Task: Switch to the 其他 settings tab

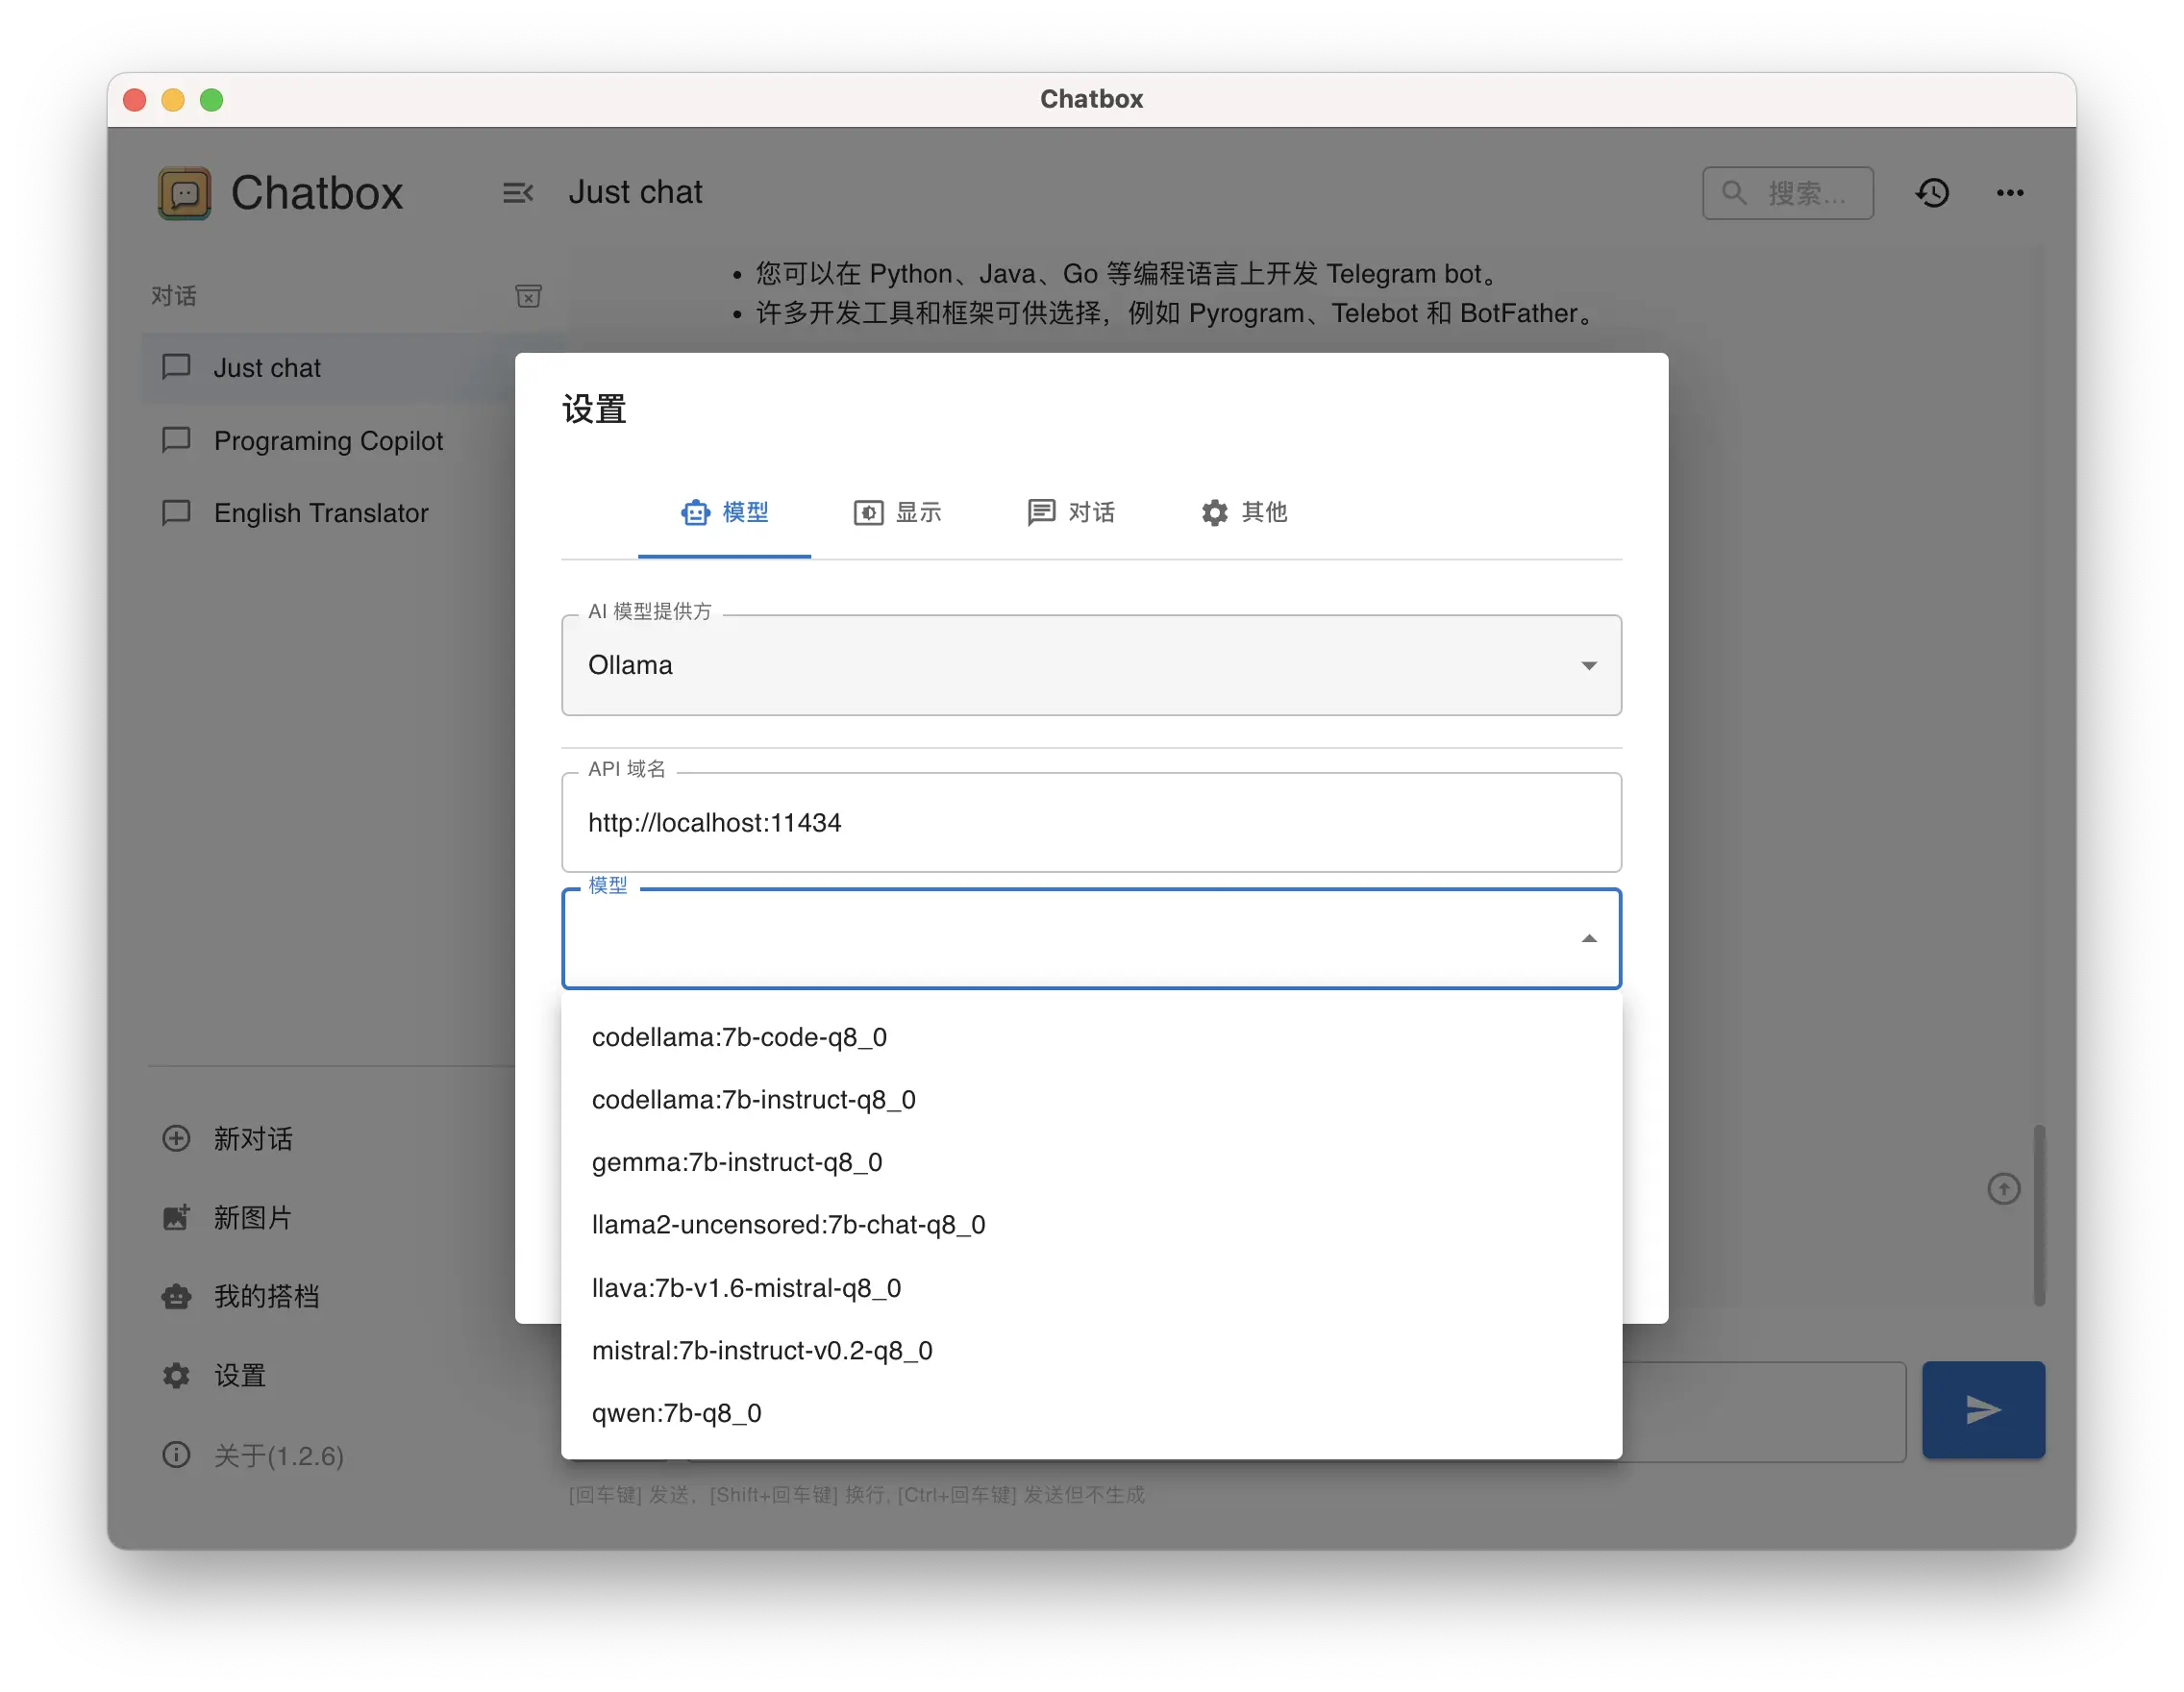Action: (1243, 513)
